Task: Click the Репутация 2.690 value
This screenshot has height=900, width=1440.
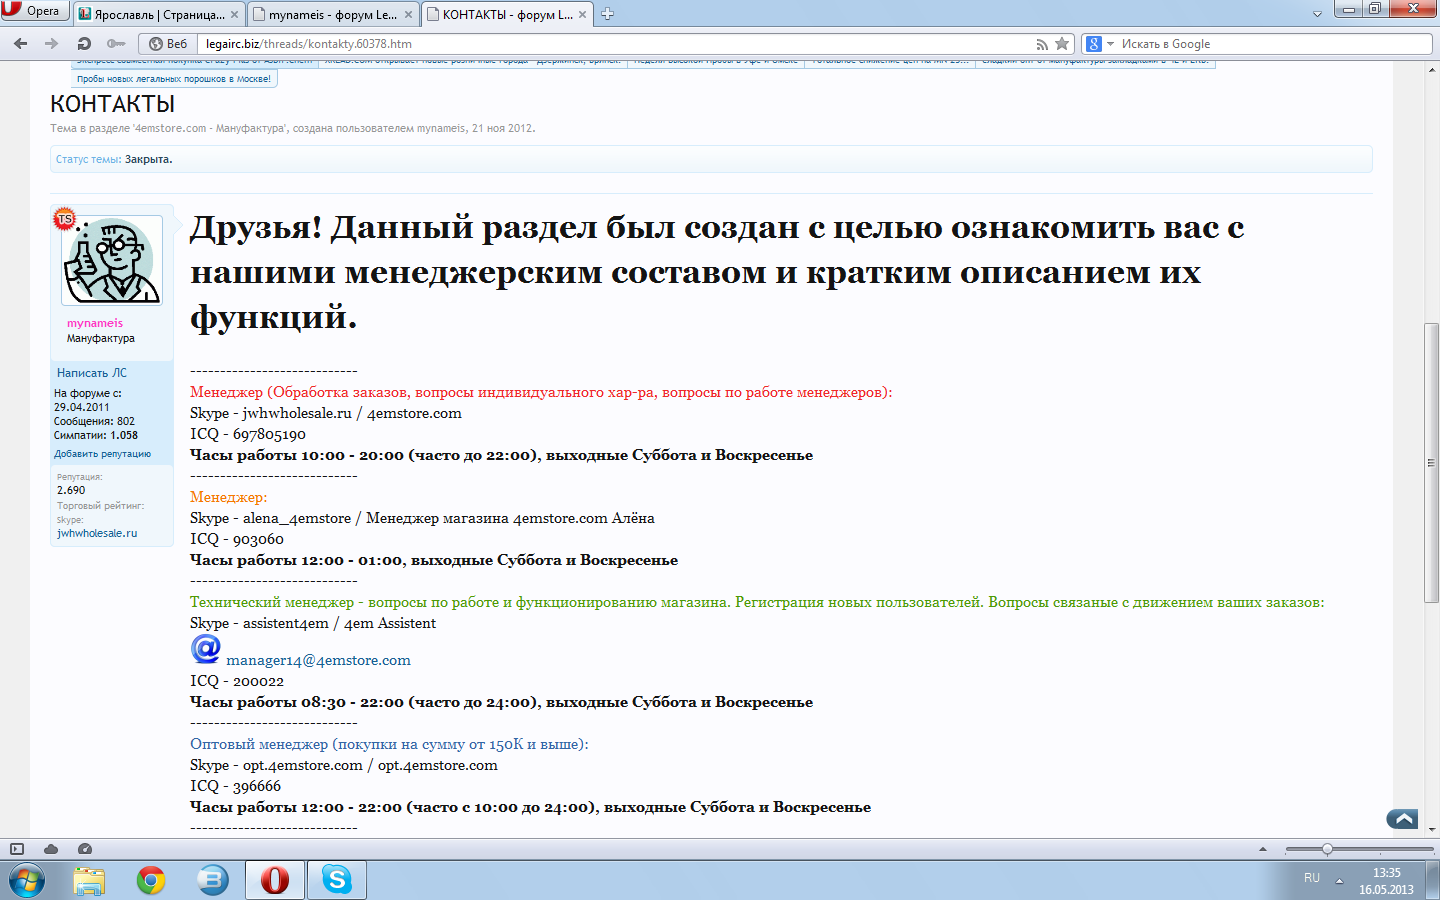Action: [71, 490]
